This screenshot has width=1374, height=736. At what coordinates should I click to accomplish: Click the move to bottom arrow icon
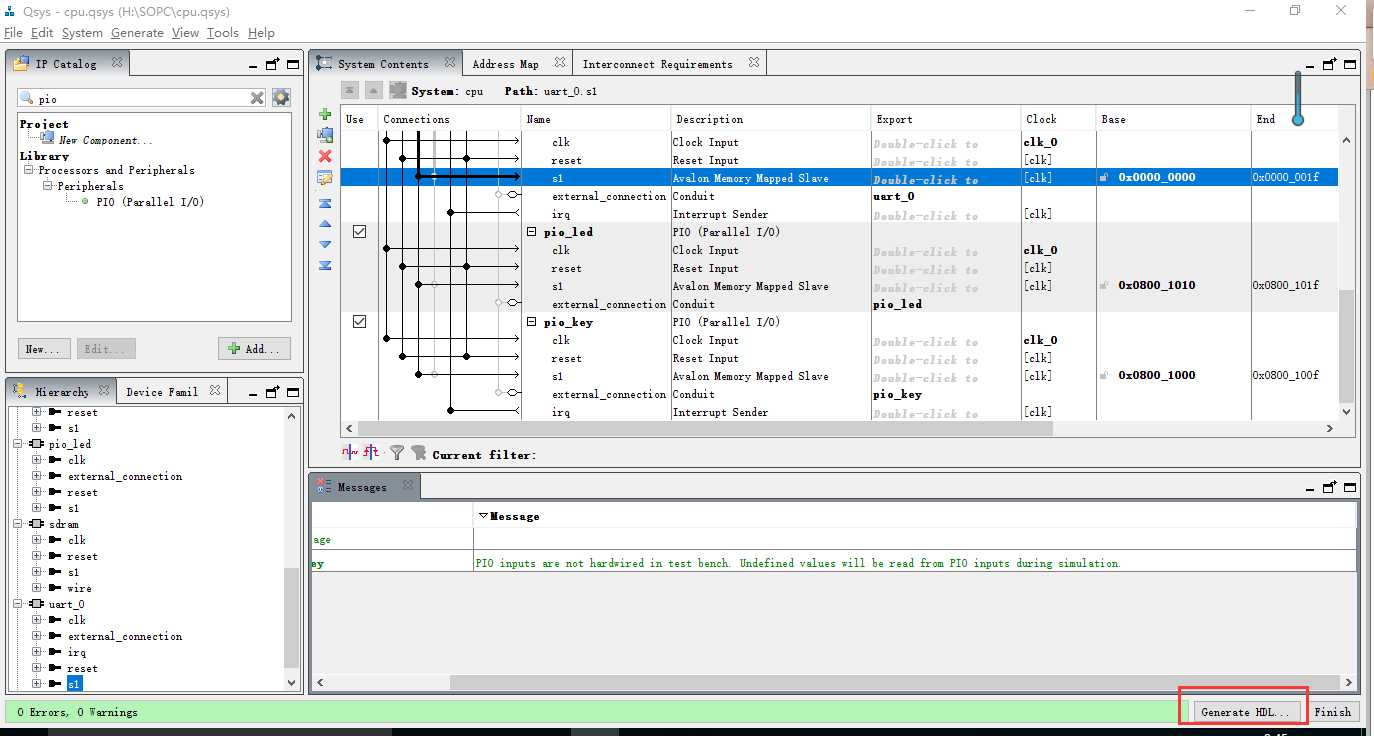click(x=325, y=265)
